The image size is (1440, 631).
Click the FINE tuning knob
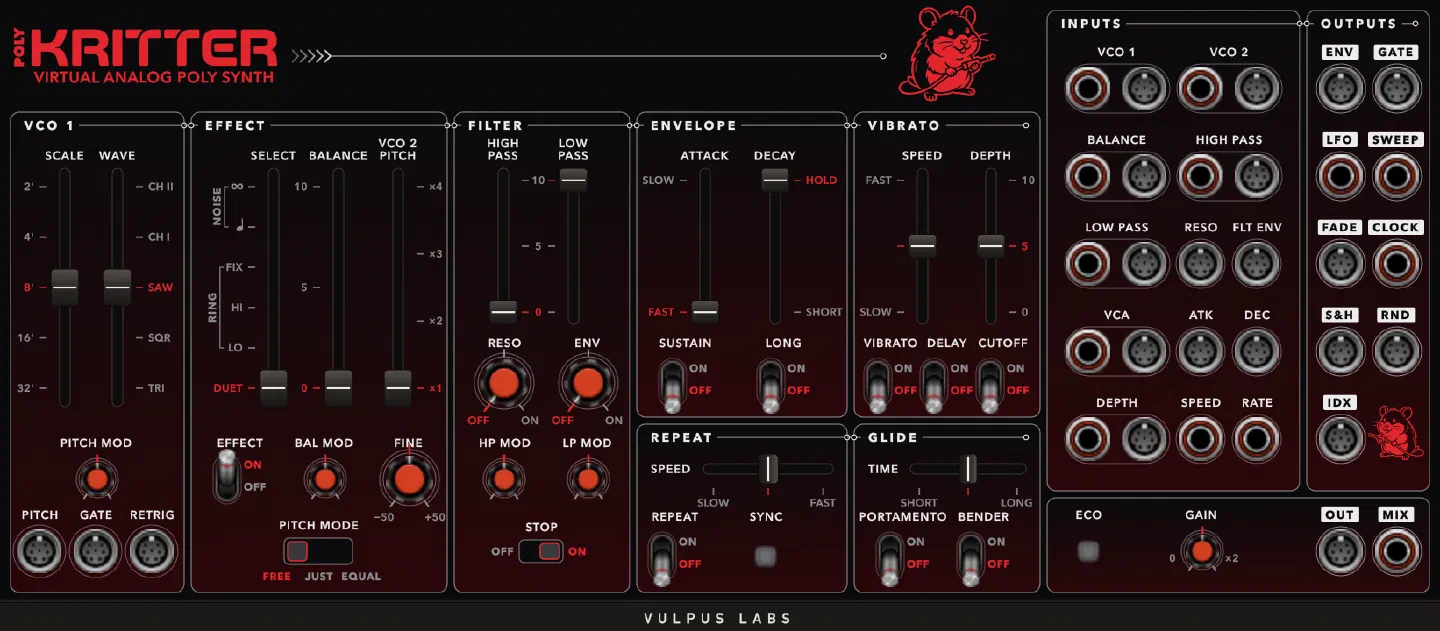point(408,479)
